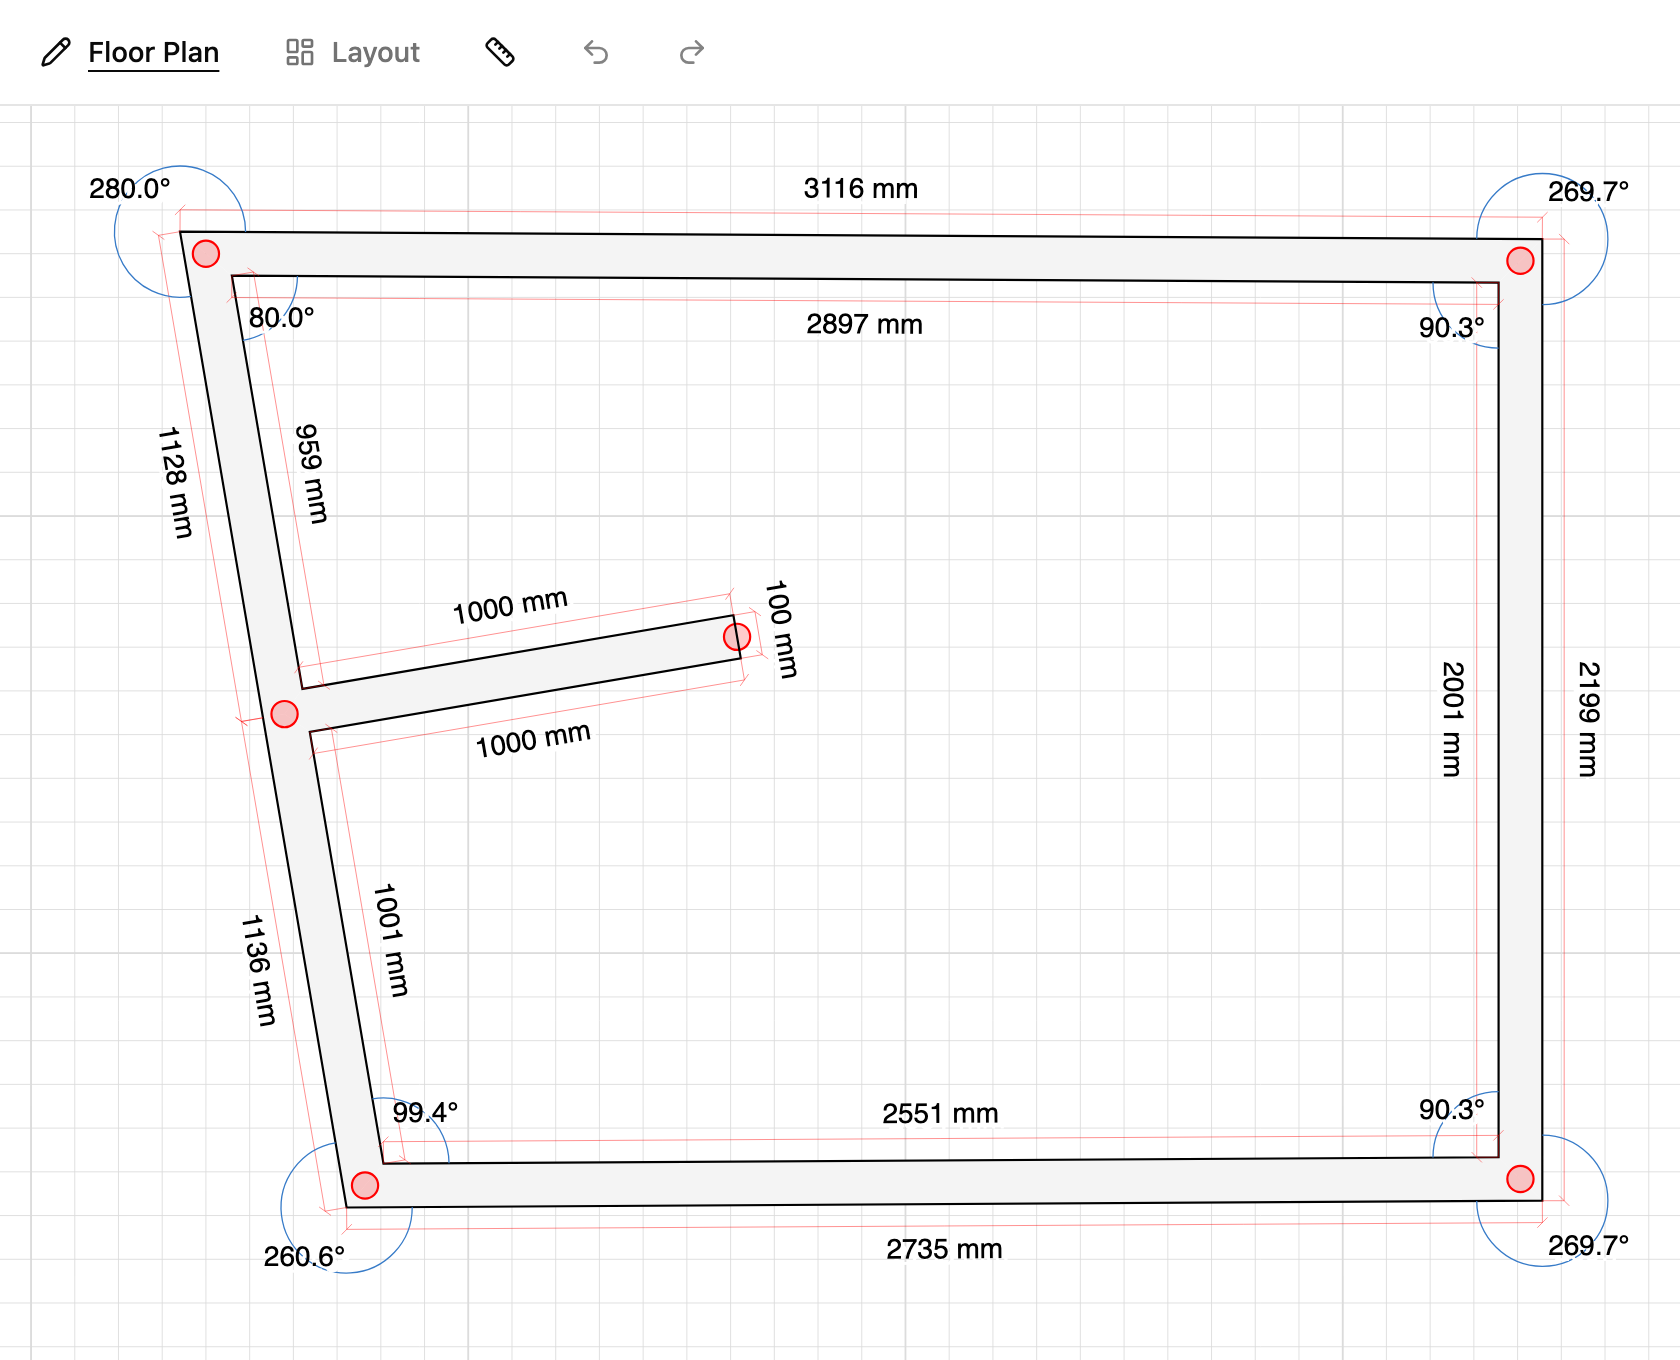1680x1360 pixels.
Task: Click the 99.4° angle label
Action: tap(425, 1113)
